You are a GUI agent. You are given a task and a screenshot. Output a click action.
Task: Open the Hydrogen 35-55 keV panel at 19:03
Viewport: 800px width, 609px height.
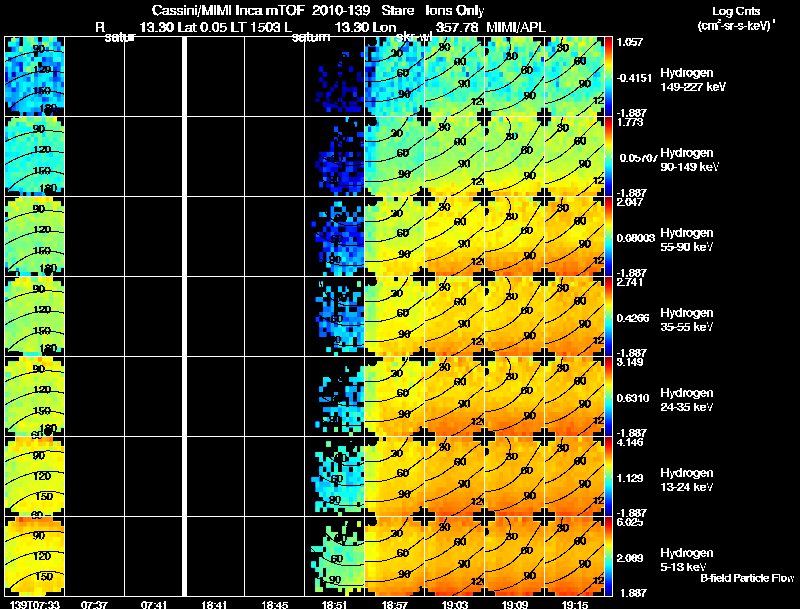pos(455,316)
